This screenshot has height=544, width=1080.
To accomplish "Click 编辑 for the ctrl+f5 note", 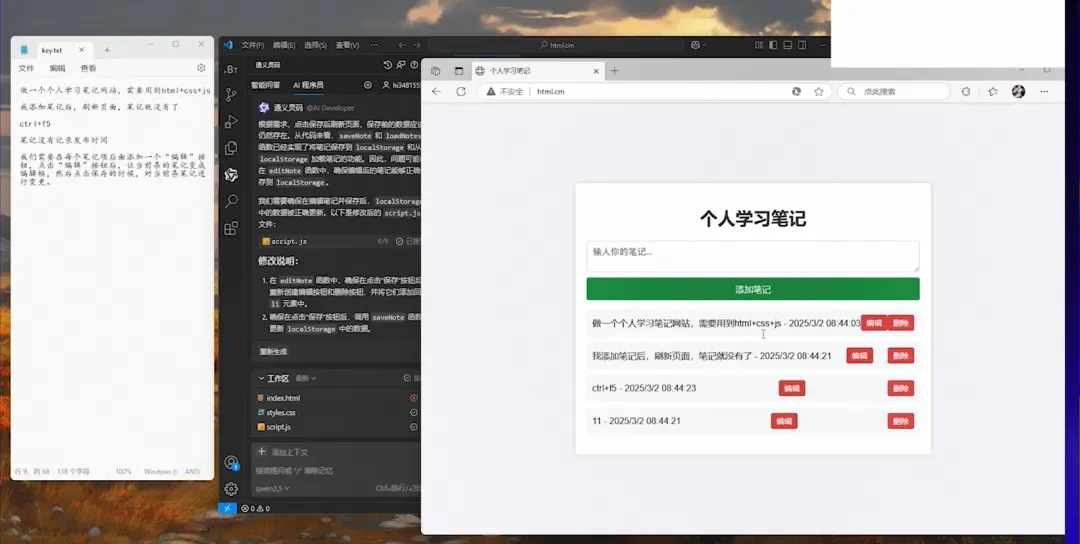I will click(x=792, y=388).
